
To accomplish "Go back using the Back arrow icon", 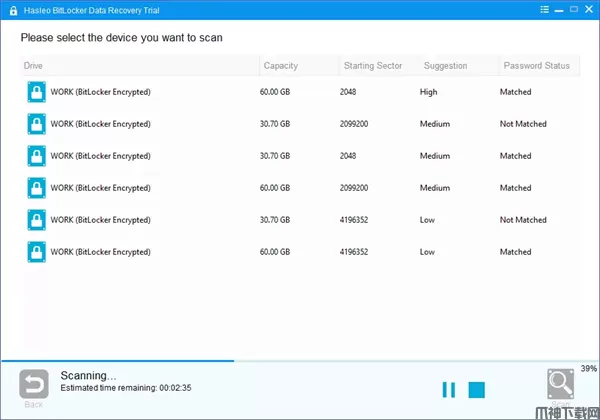I will pos(33,384).
